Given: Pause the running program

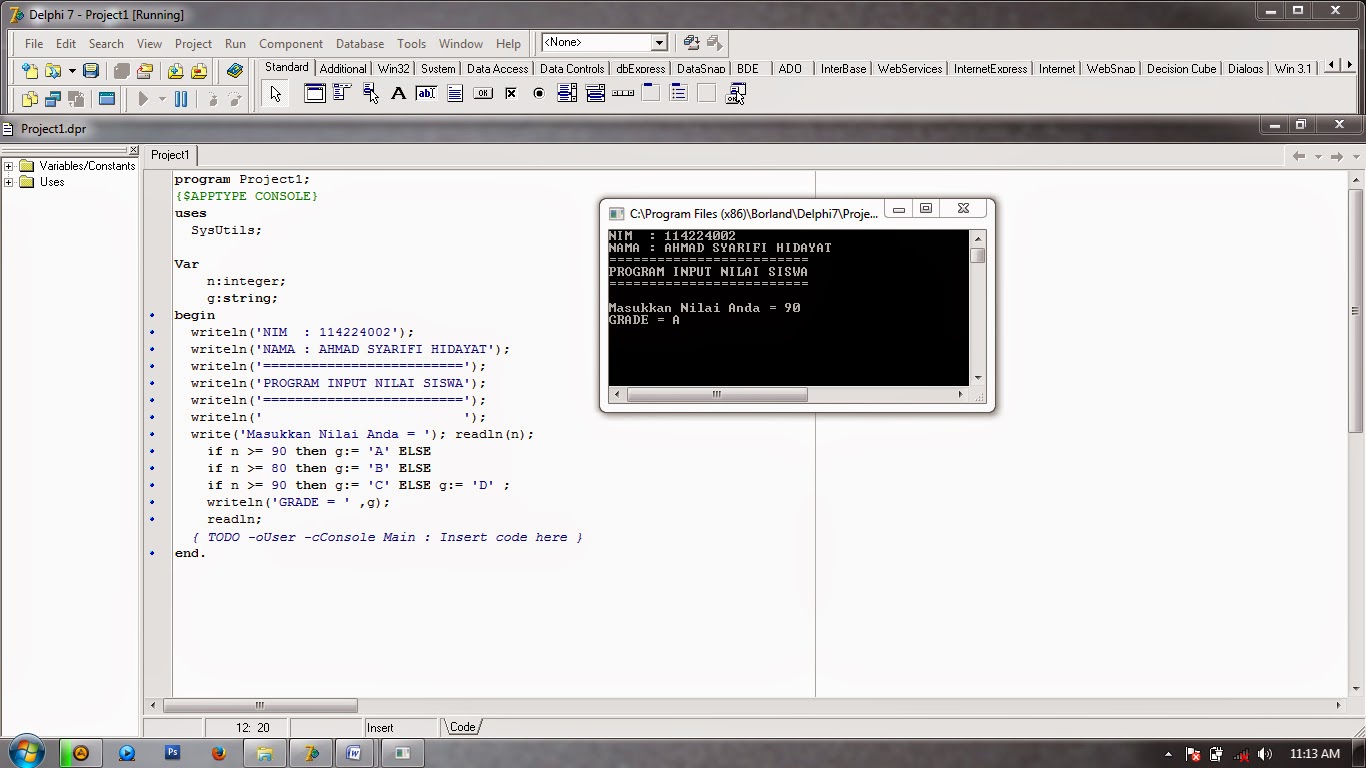Looking at the screenshot, I should click(x=181, y=99).
